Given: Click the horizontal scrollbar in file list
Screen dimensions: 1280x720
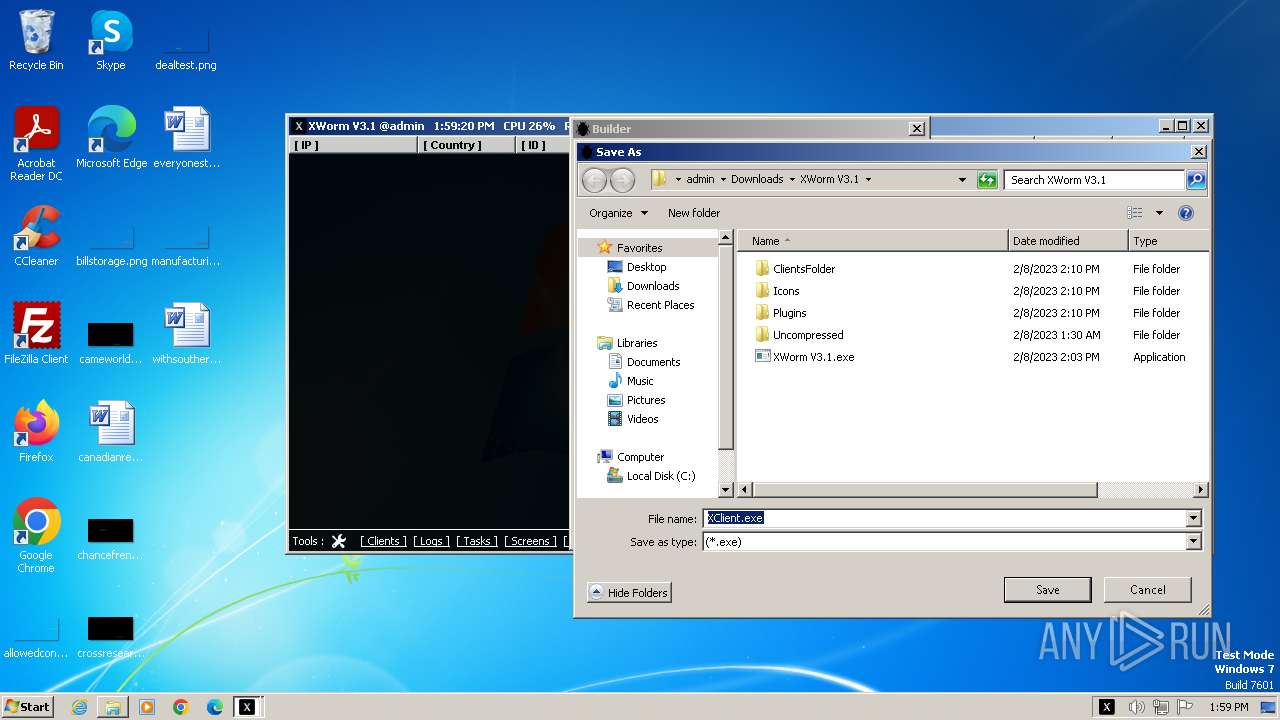Looking at the screenshot, I should pyautogui.click(x=924, y=490).
